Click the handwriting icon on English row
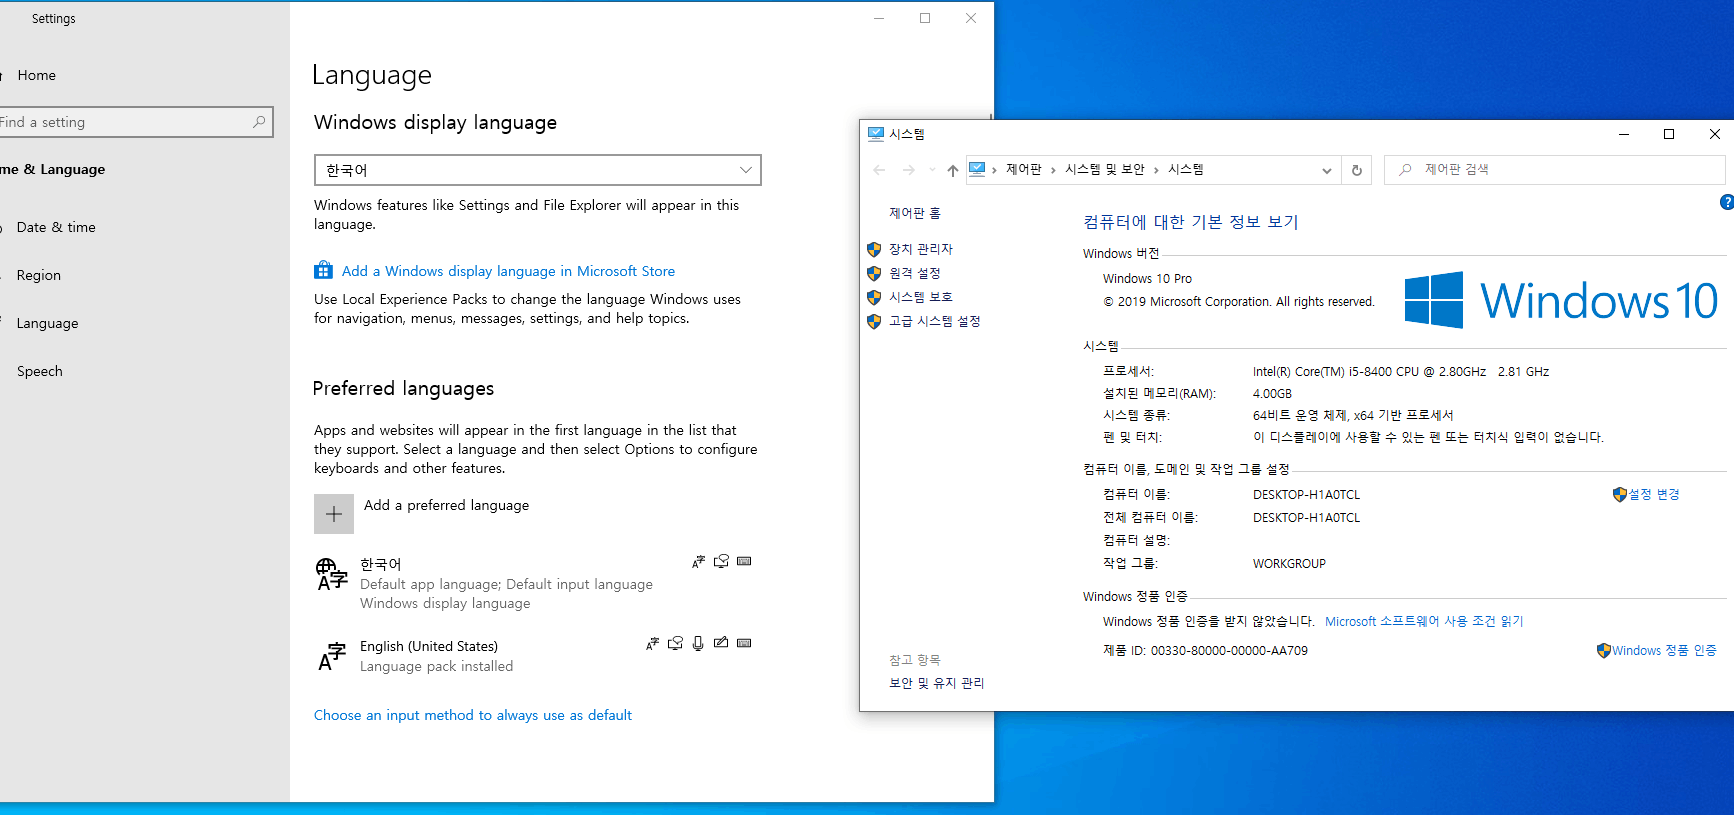This screenshot has width=1734, height=815. [721, 643]
